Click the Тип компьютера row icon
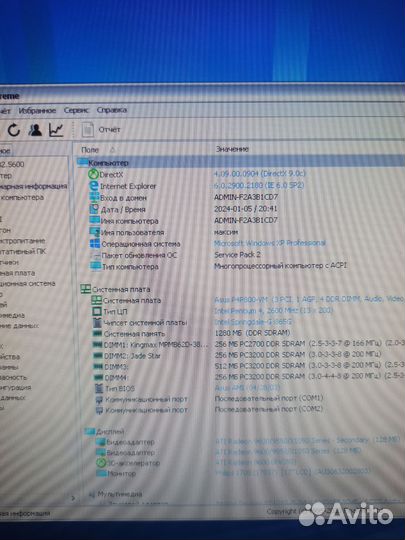The height and width of the screenshot is (540, 405). tap(95, 266)
